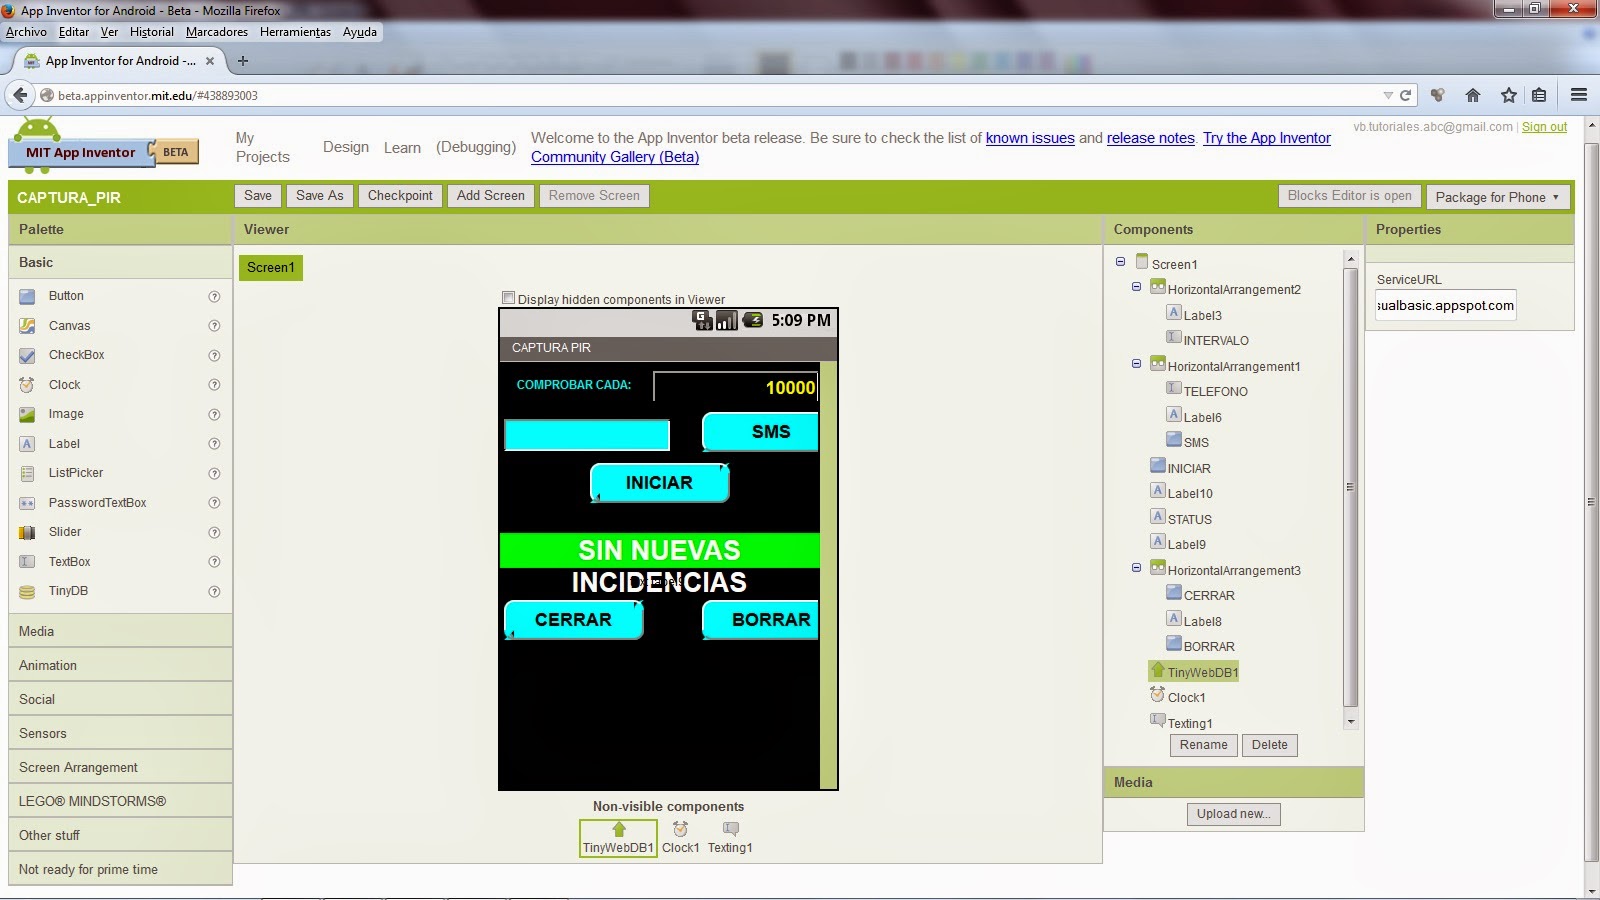Bookmark this page with star icon
1600x900 pixels.
pyautogui.click(x=1508, y=95)
